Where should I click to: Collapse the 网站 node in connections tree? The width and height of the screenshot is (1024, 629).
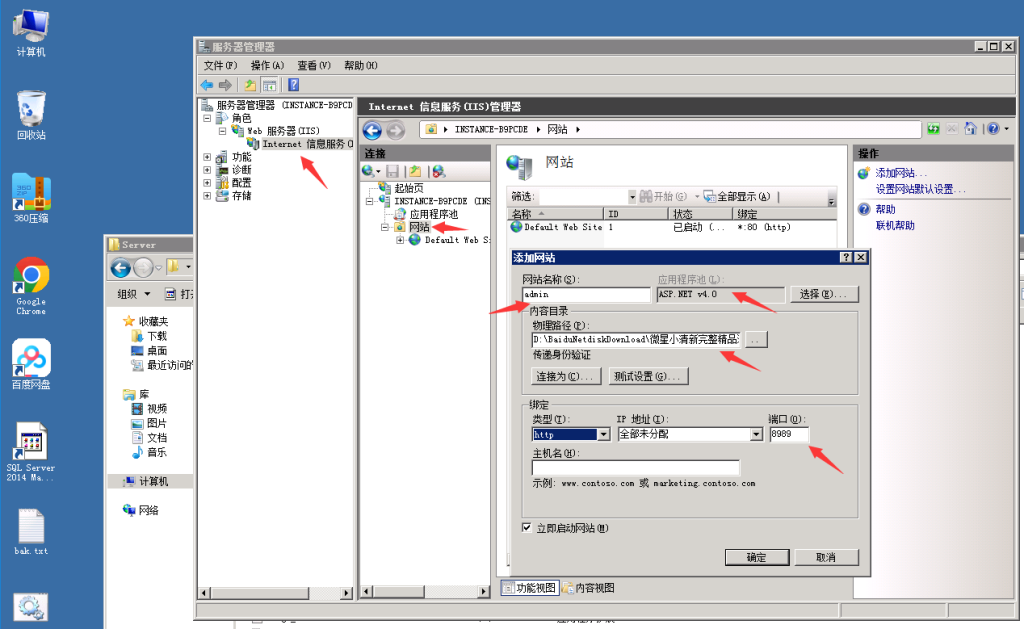(385, 227)
